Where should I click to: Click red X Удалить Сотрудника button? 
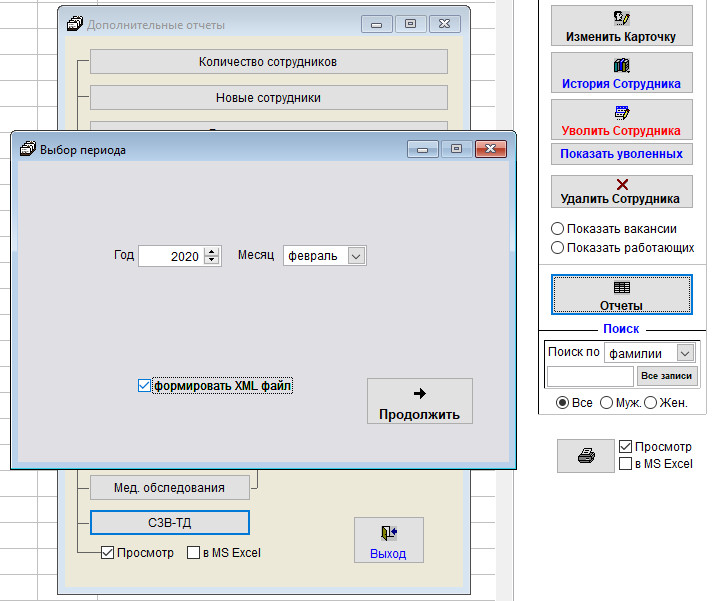click(x=621, y=192)
